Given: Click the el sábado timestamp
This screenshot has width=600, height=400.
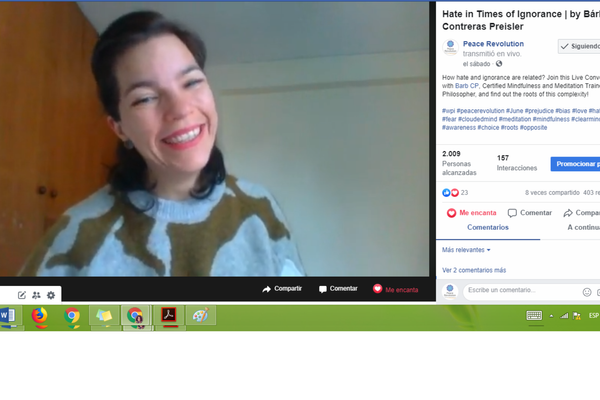Looking at the screenshot, I should [x=476, y=64].
